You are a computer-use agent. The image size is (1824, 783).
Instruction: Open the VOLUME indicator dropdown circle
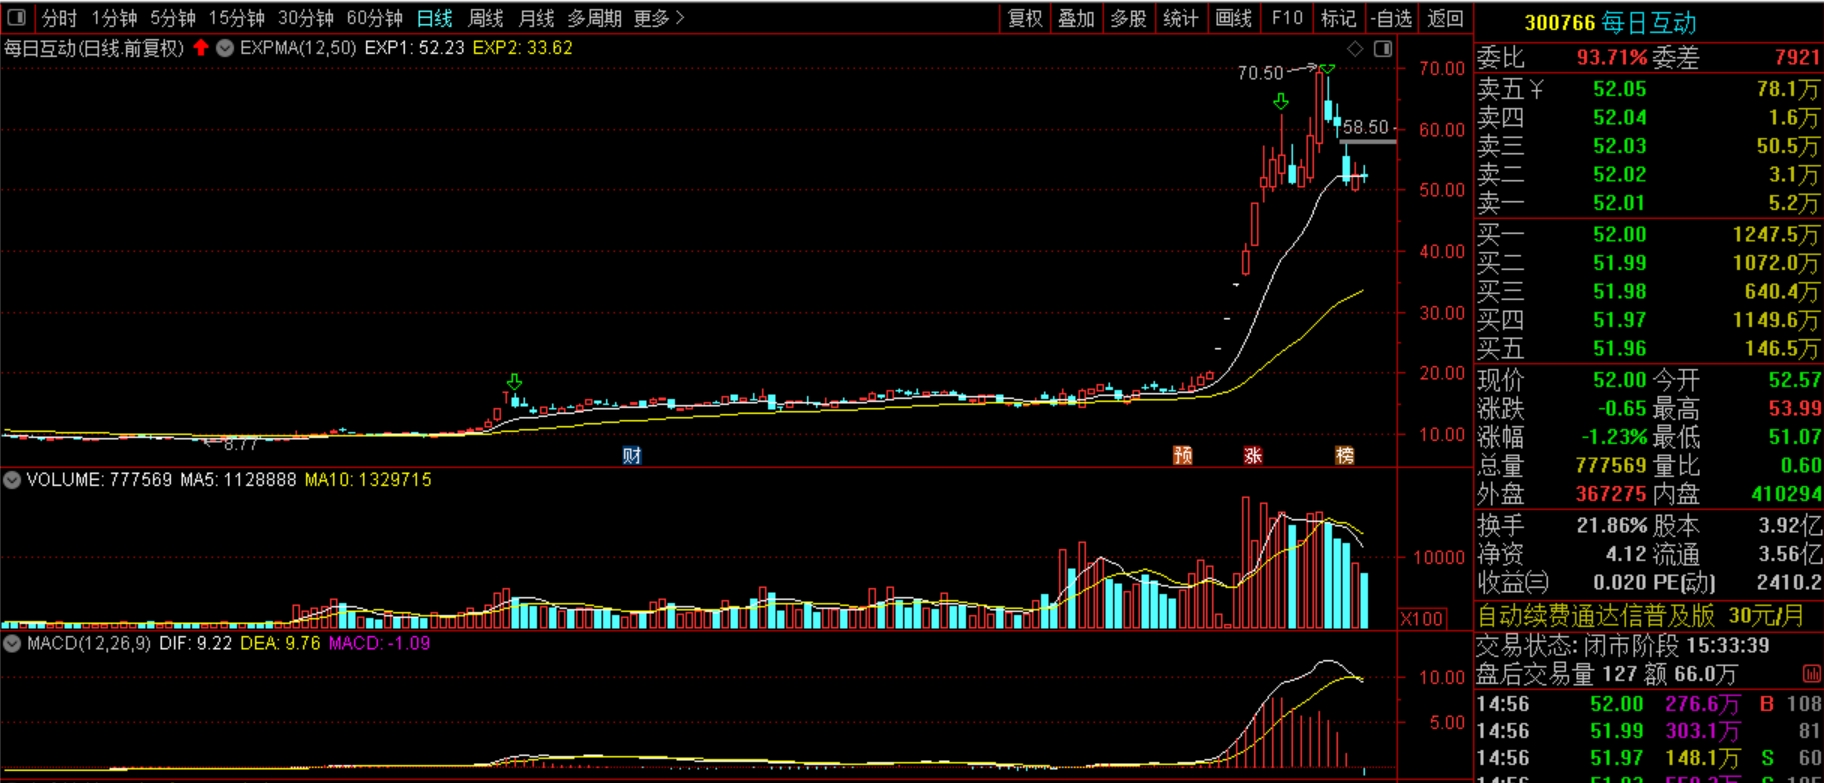click(12, 480)
